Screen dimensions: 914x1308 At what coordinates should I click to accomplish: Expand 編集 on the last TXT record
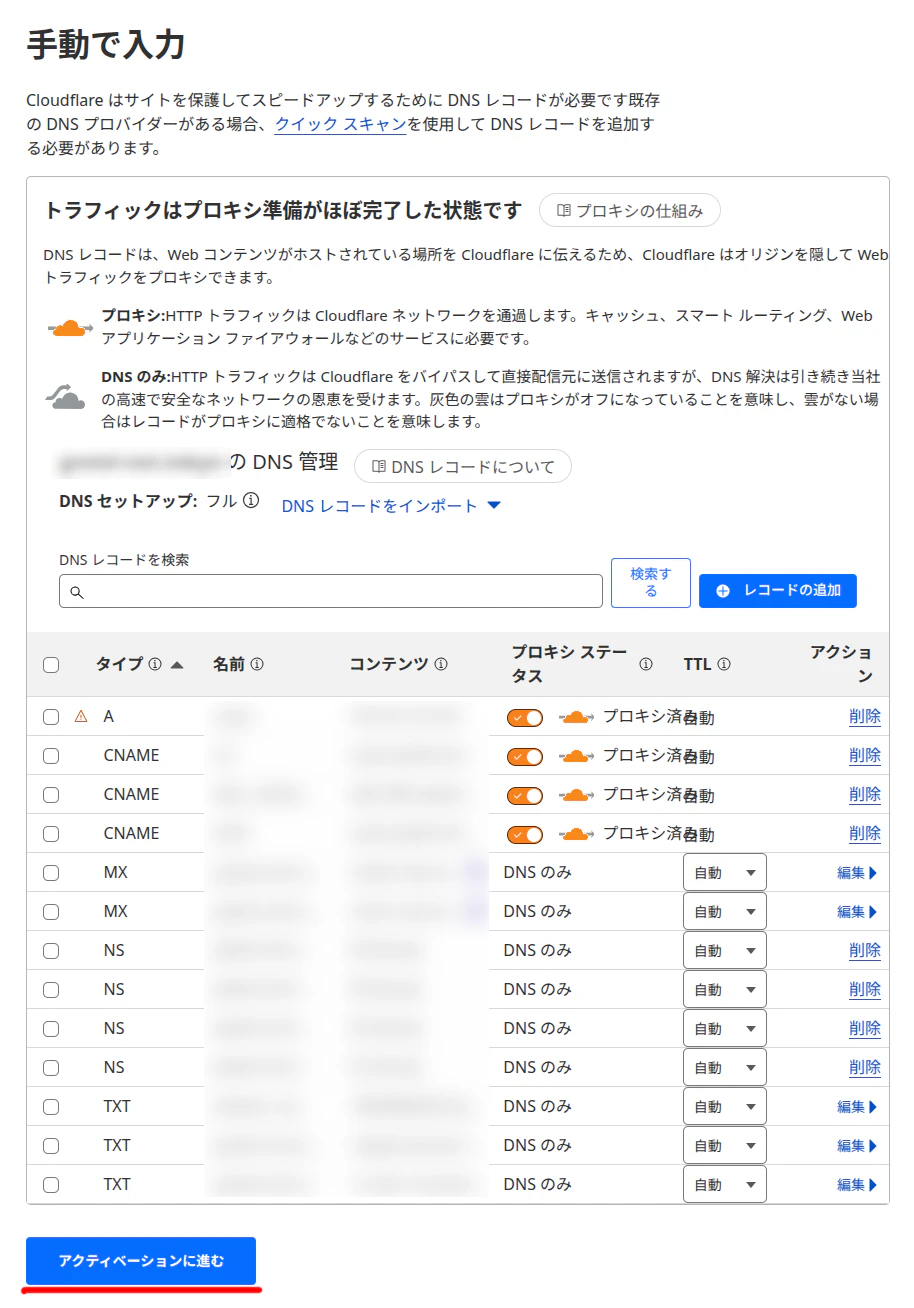(857, 1185)
